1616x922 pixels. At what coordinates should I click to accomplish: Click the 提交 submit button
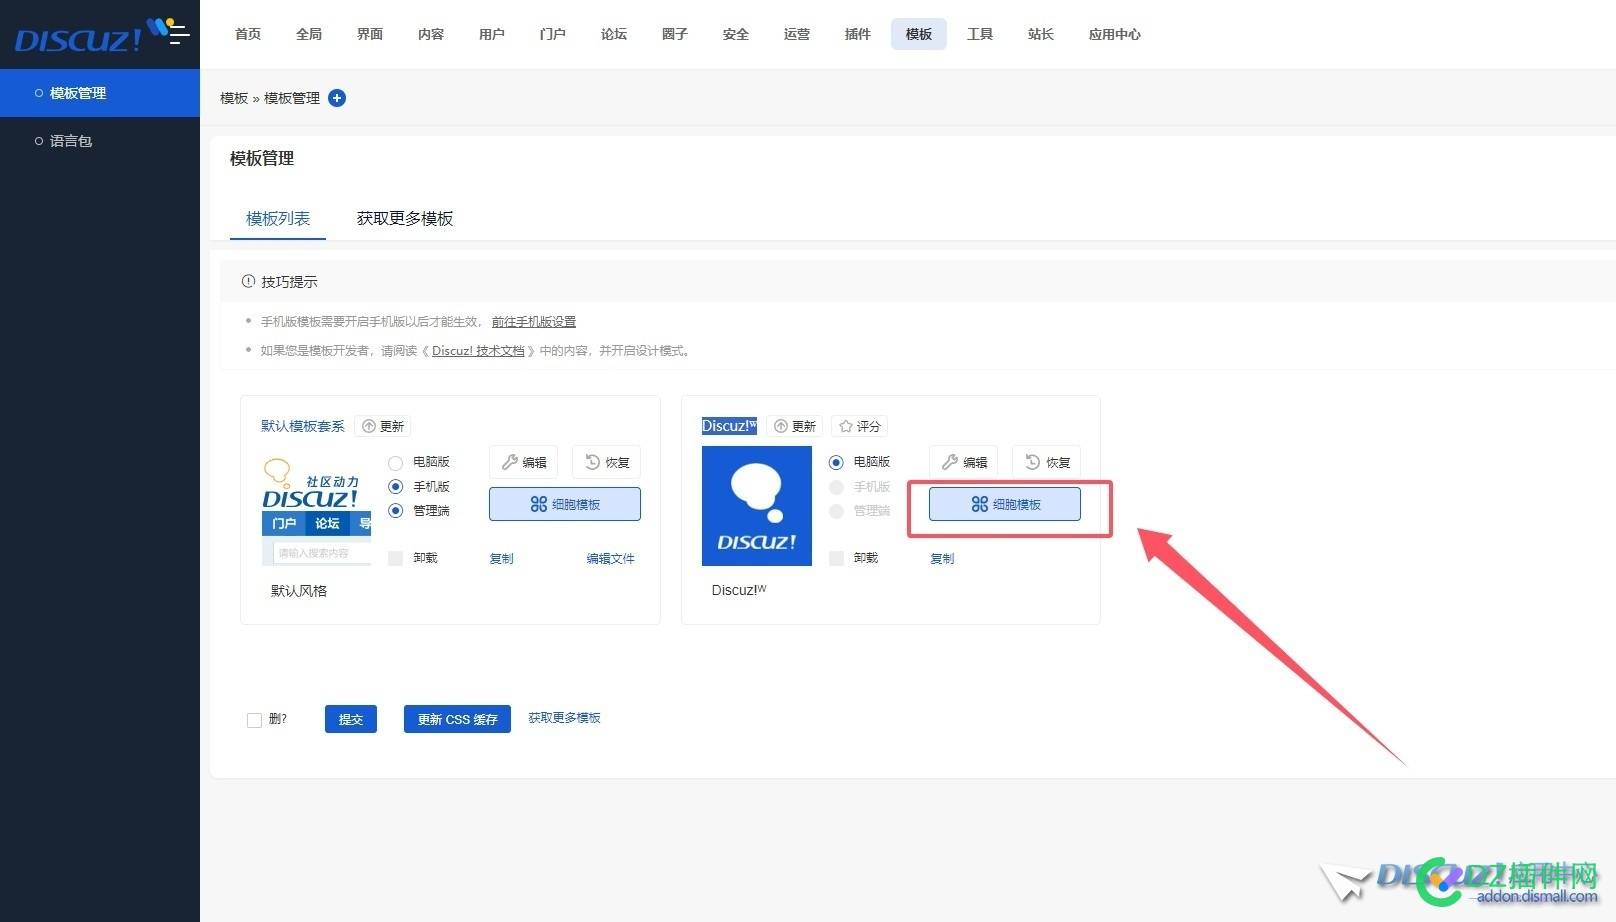click(x=351, y=719)
